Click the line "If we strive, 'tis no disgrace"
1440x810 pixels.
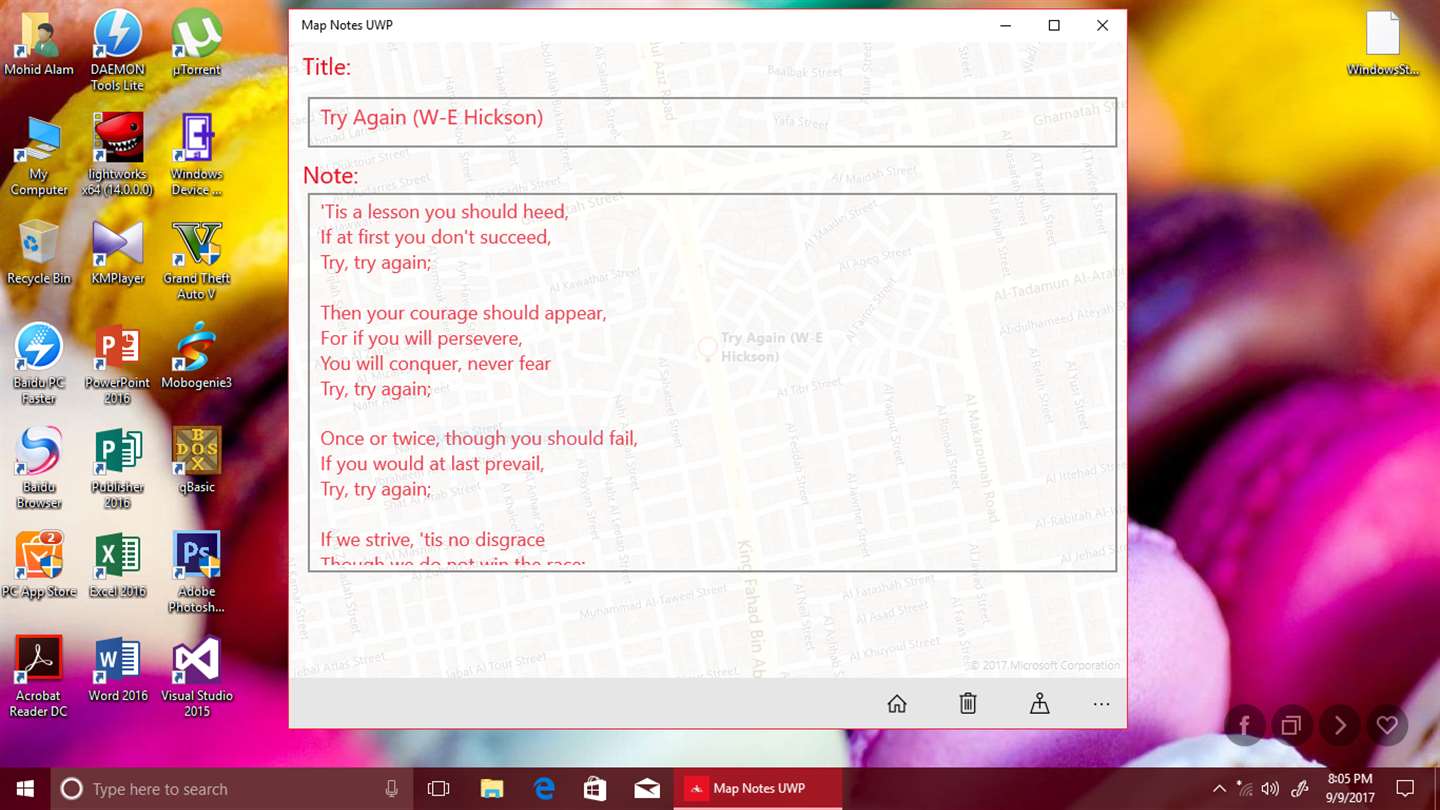click(x=432, y=540)
